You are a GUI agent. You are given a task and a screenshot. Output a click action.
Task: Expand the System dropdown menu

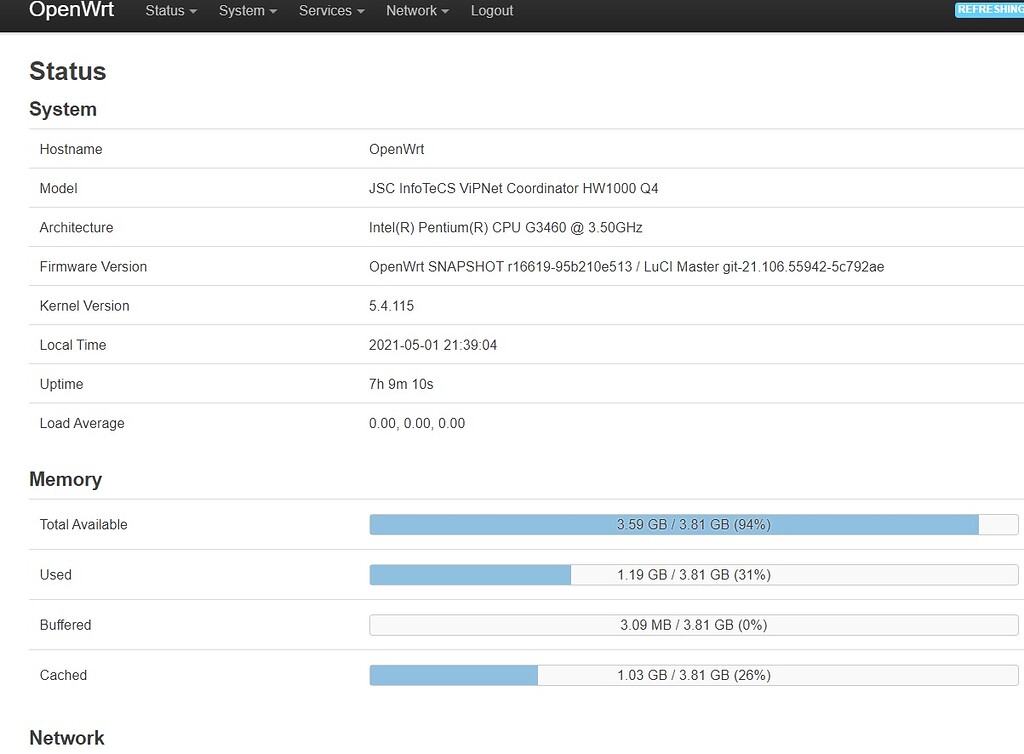coord(245,11)
